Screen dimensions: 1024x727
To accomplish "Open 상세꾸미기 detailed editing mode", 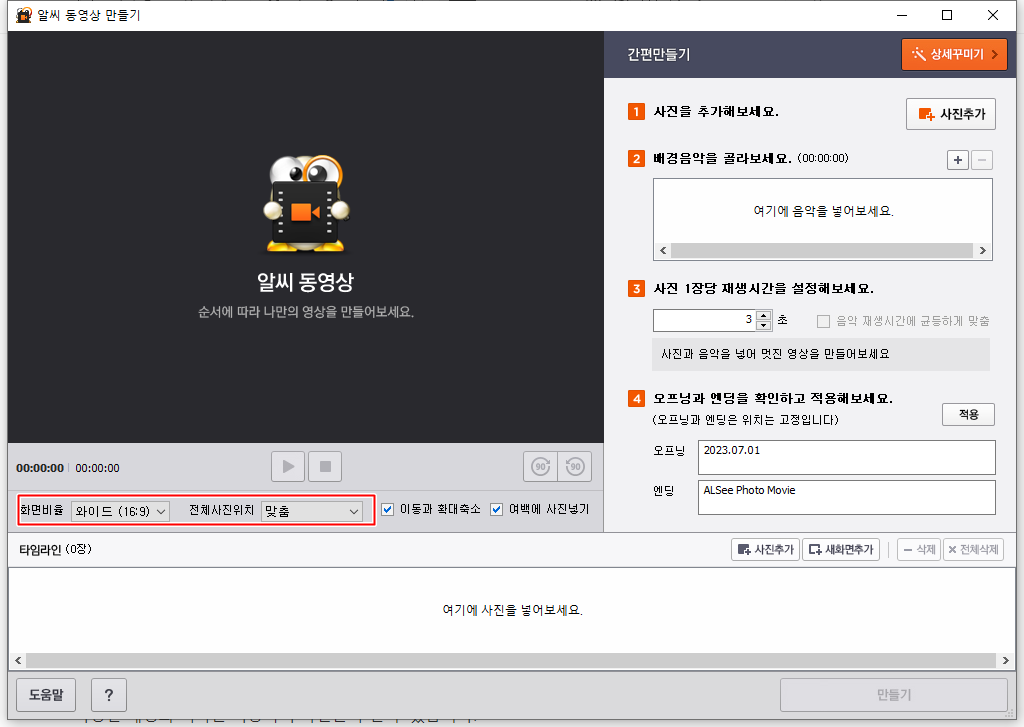I will point(954,54).
